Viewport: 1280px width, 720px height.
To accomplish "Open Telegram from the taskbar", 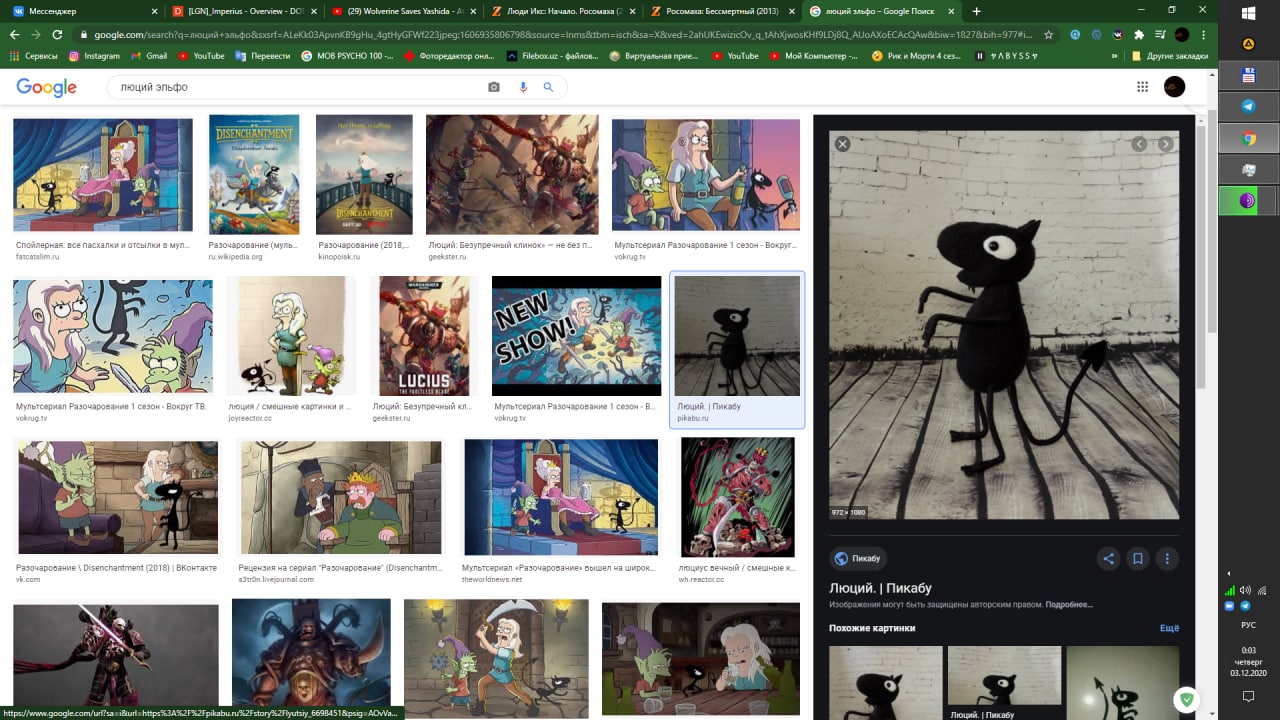I will (x=1248, y=106).
